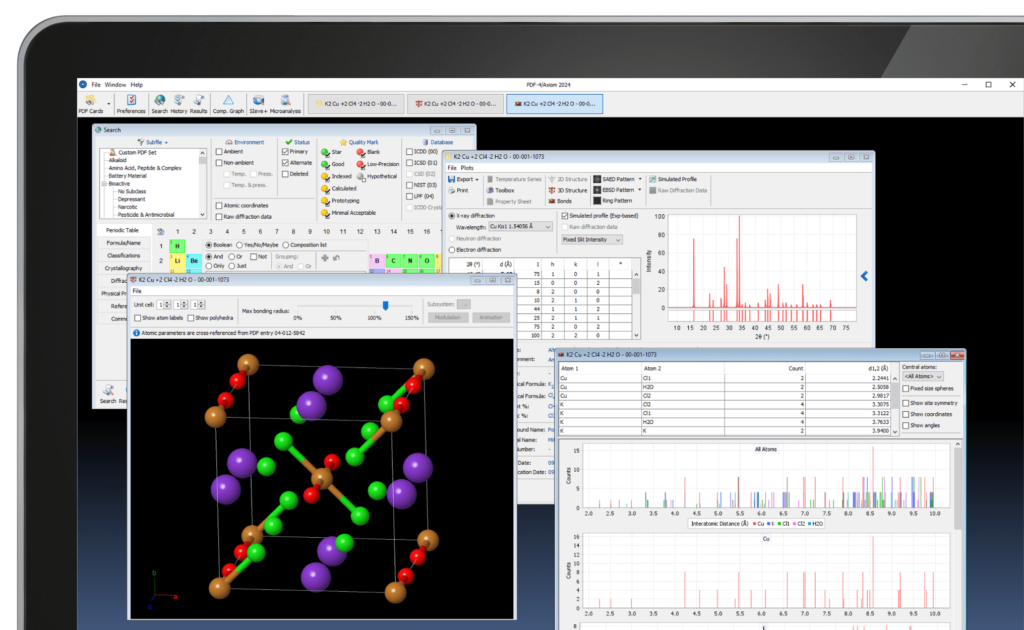This screenshot has height=630, width=1024.
Task: Adjust the Max bonding radius slider
Action: [x=385, y=306]
